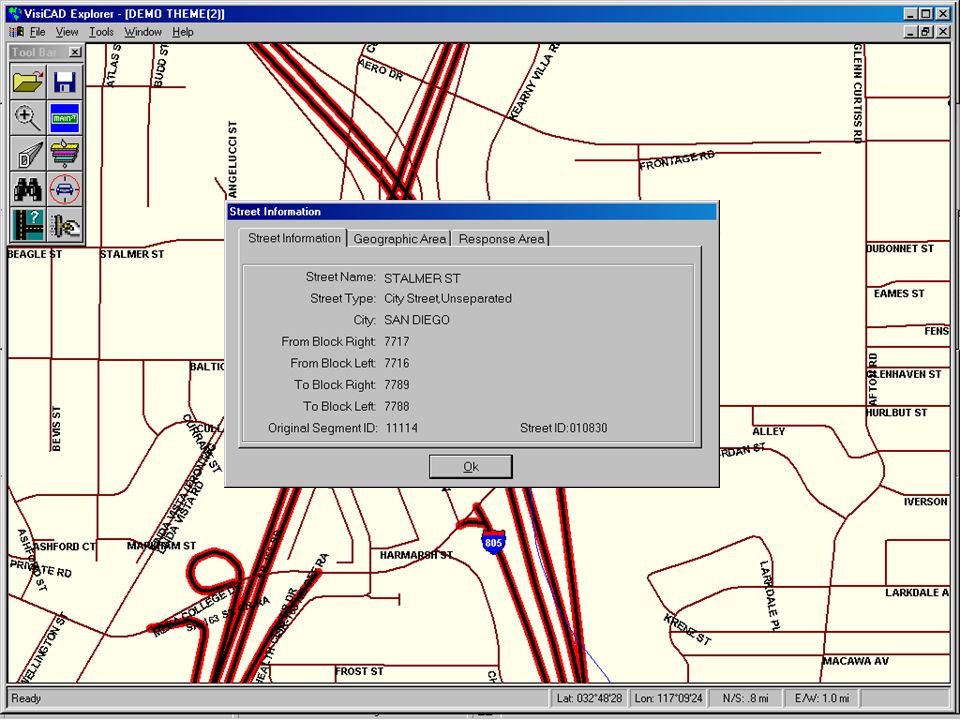Click the Lat: 032°48'28 status field
Image resolution: width=960 pixels, height=720 pixels.
[x=589, y=698]
